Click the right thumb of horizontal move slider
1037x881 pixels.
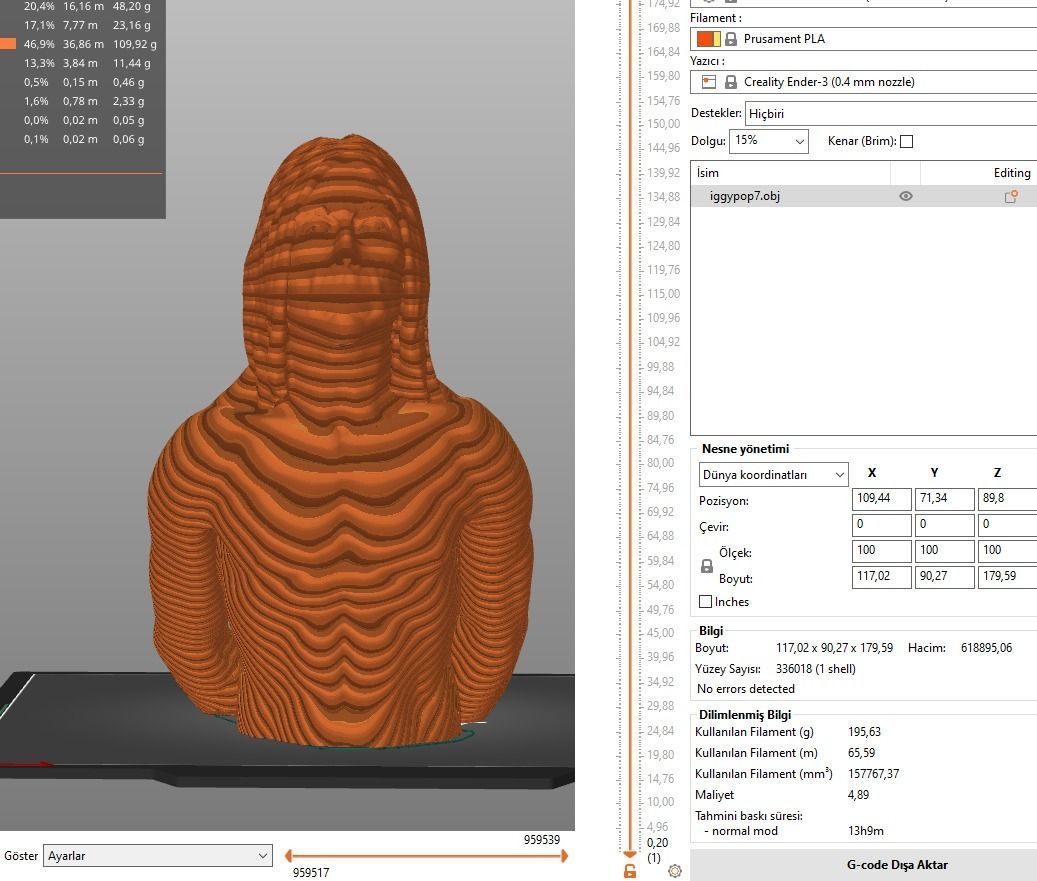tap(564, 856)
